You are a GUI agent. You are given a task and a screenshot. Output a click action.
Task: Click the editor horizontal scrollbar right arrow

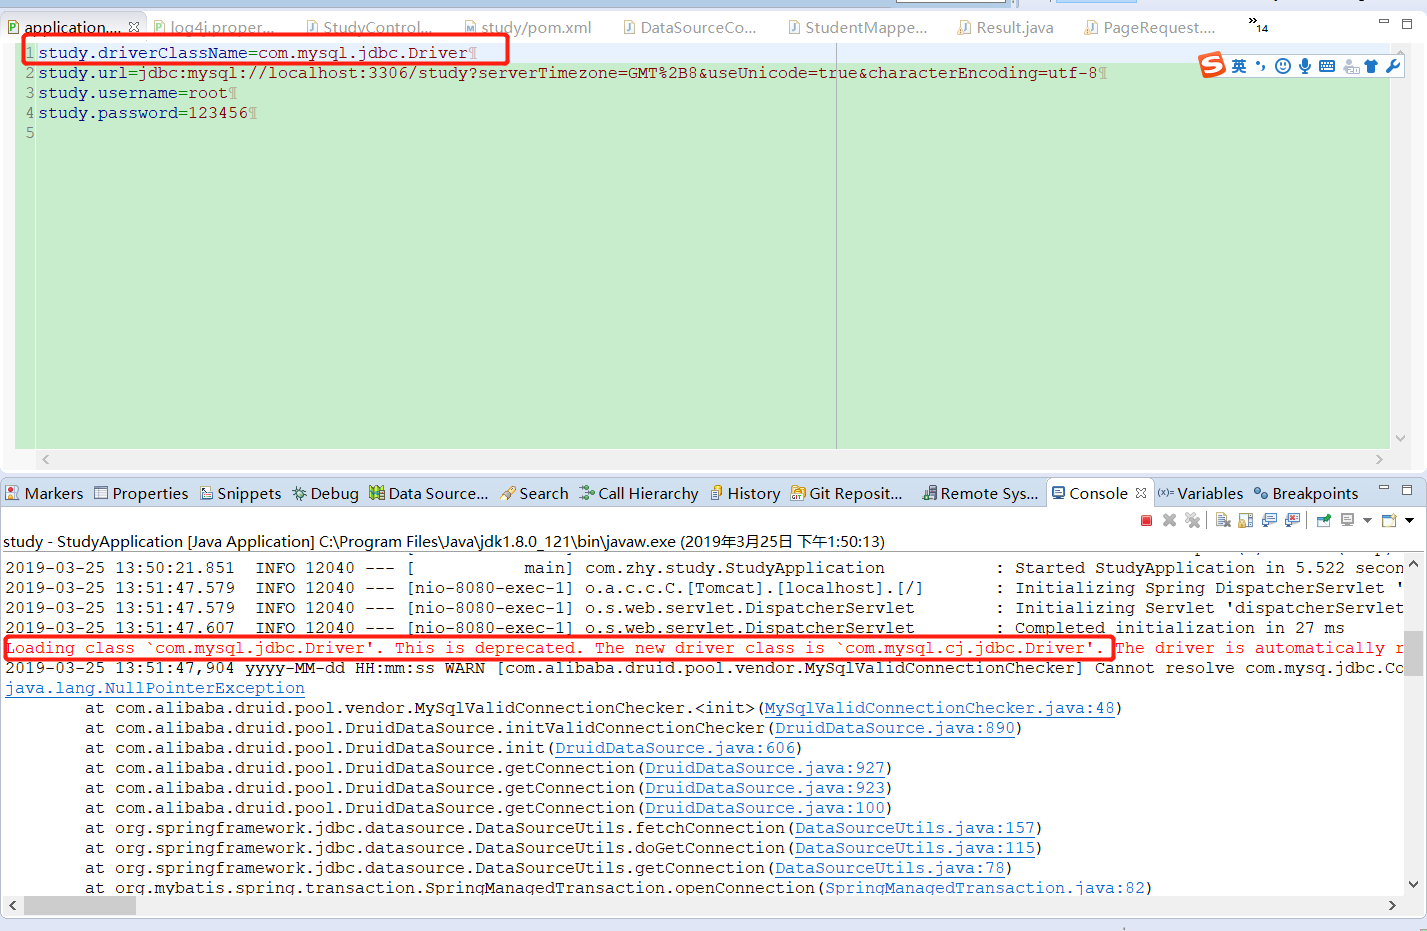pos(1379,459)
